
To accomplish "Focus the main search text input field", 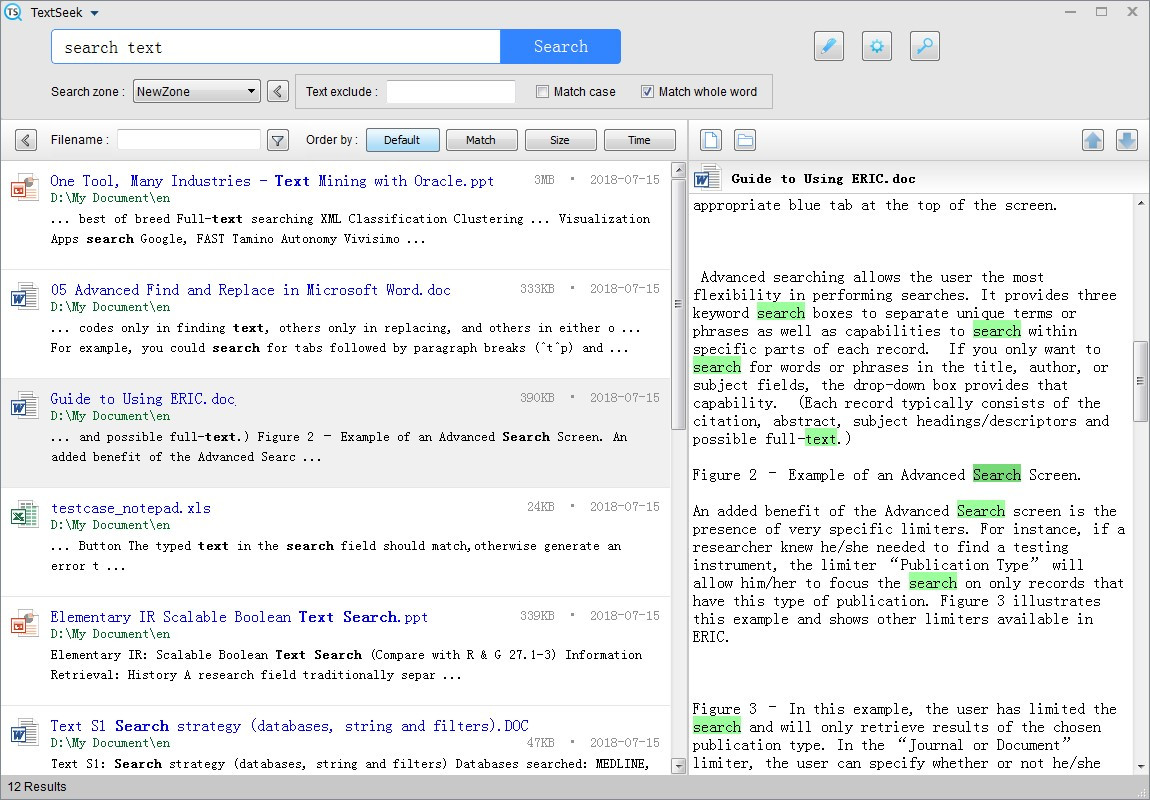I will pyautogui.click(x=276, y=47).
